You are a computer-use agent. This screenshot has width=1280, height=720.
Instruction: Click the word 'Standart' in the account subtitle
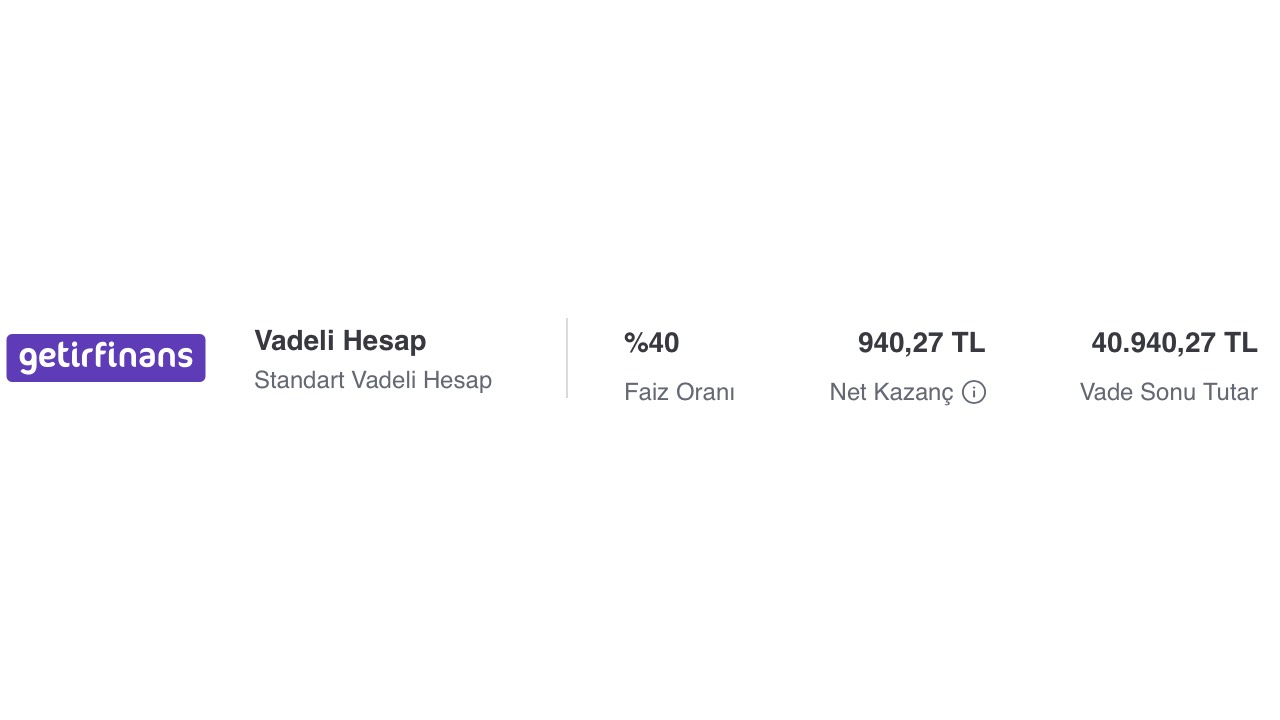(299, 380)
